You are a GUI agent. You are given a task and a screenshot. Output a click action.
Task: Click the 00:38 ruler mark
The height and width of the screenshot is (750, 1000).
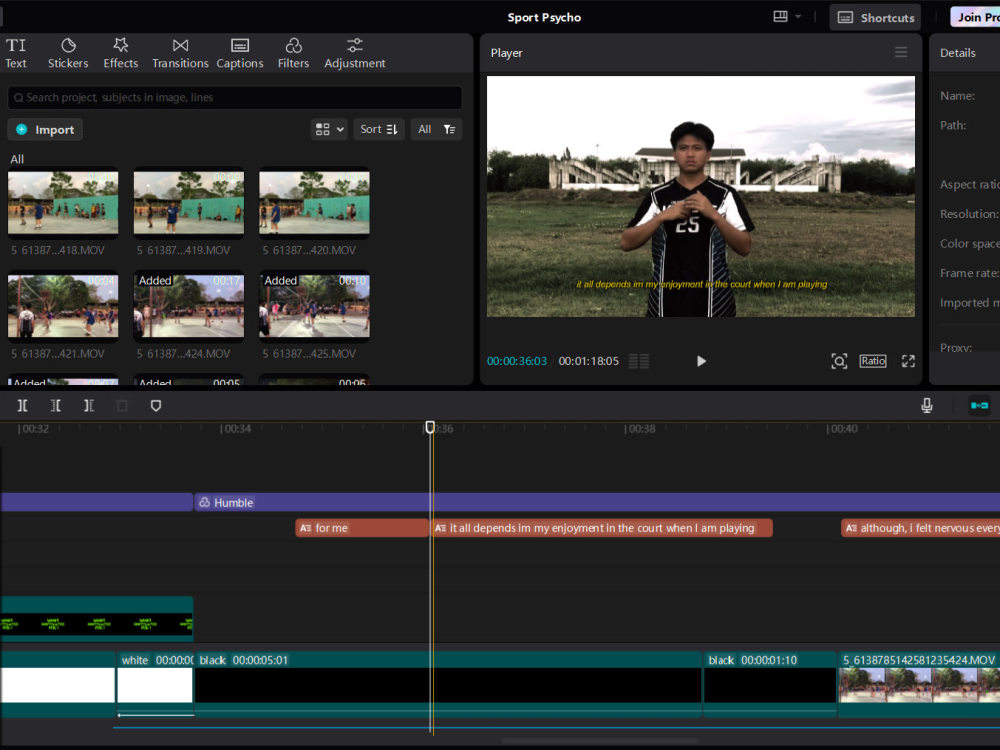coord(640,429)
